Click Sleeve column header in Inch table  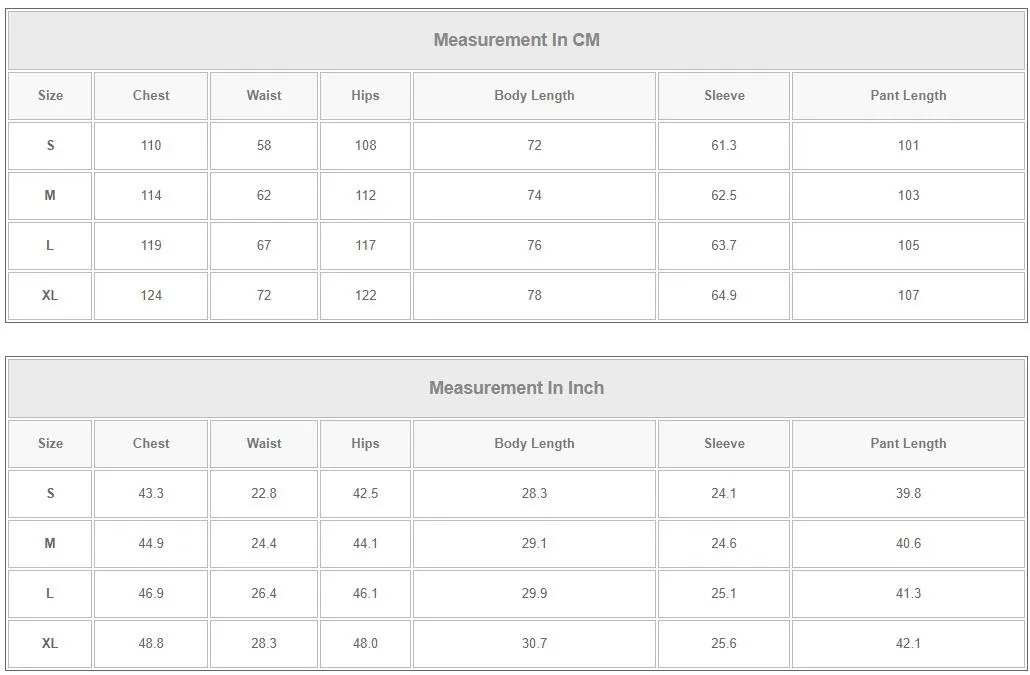724,444
